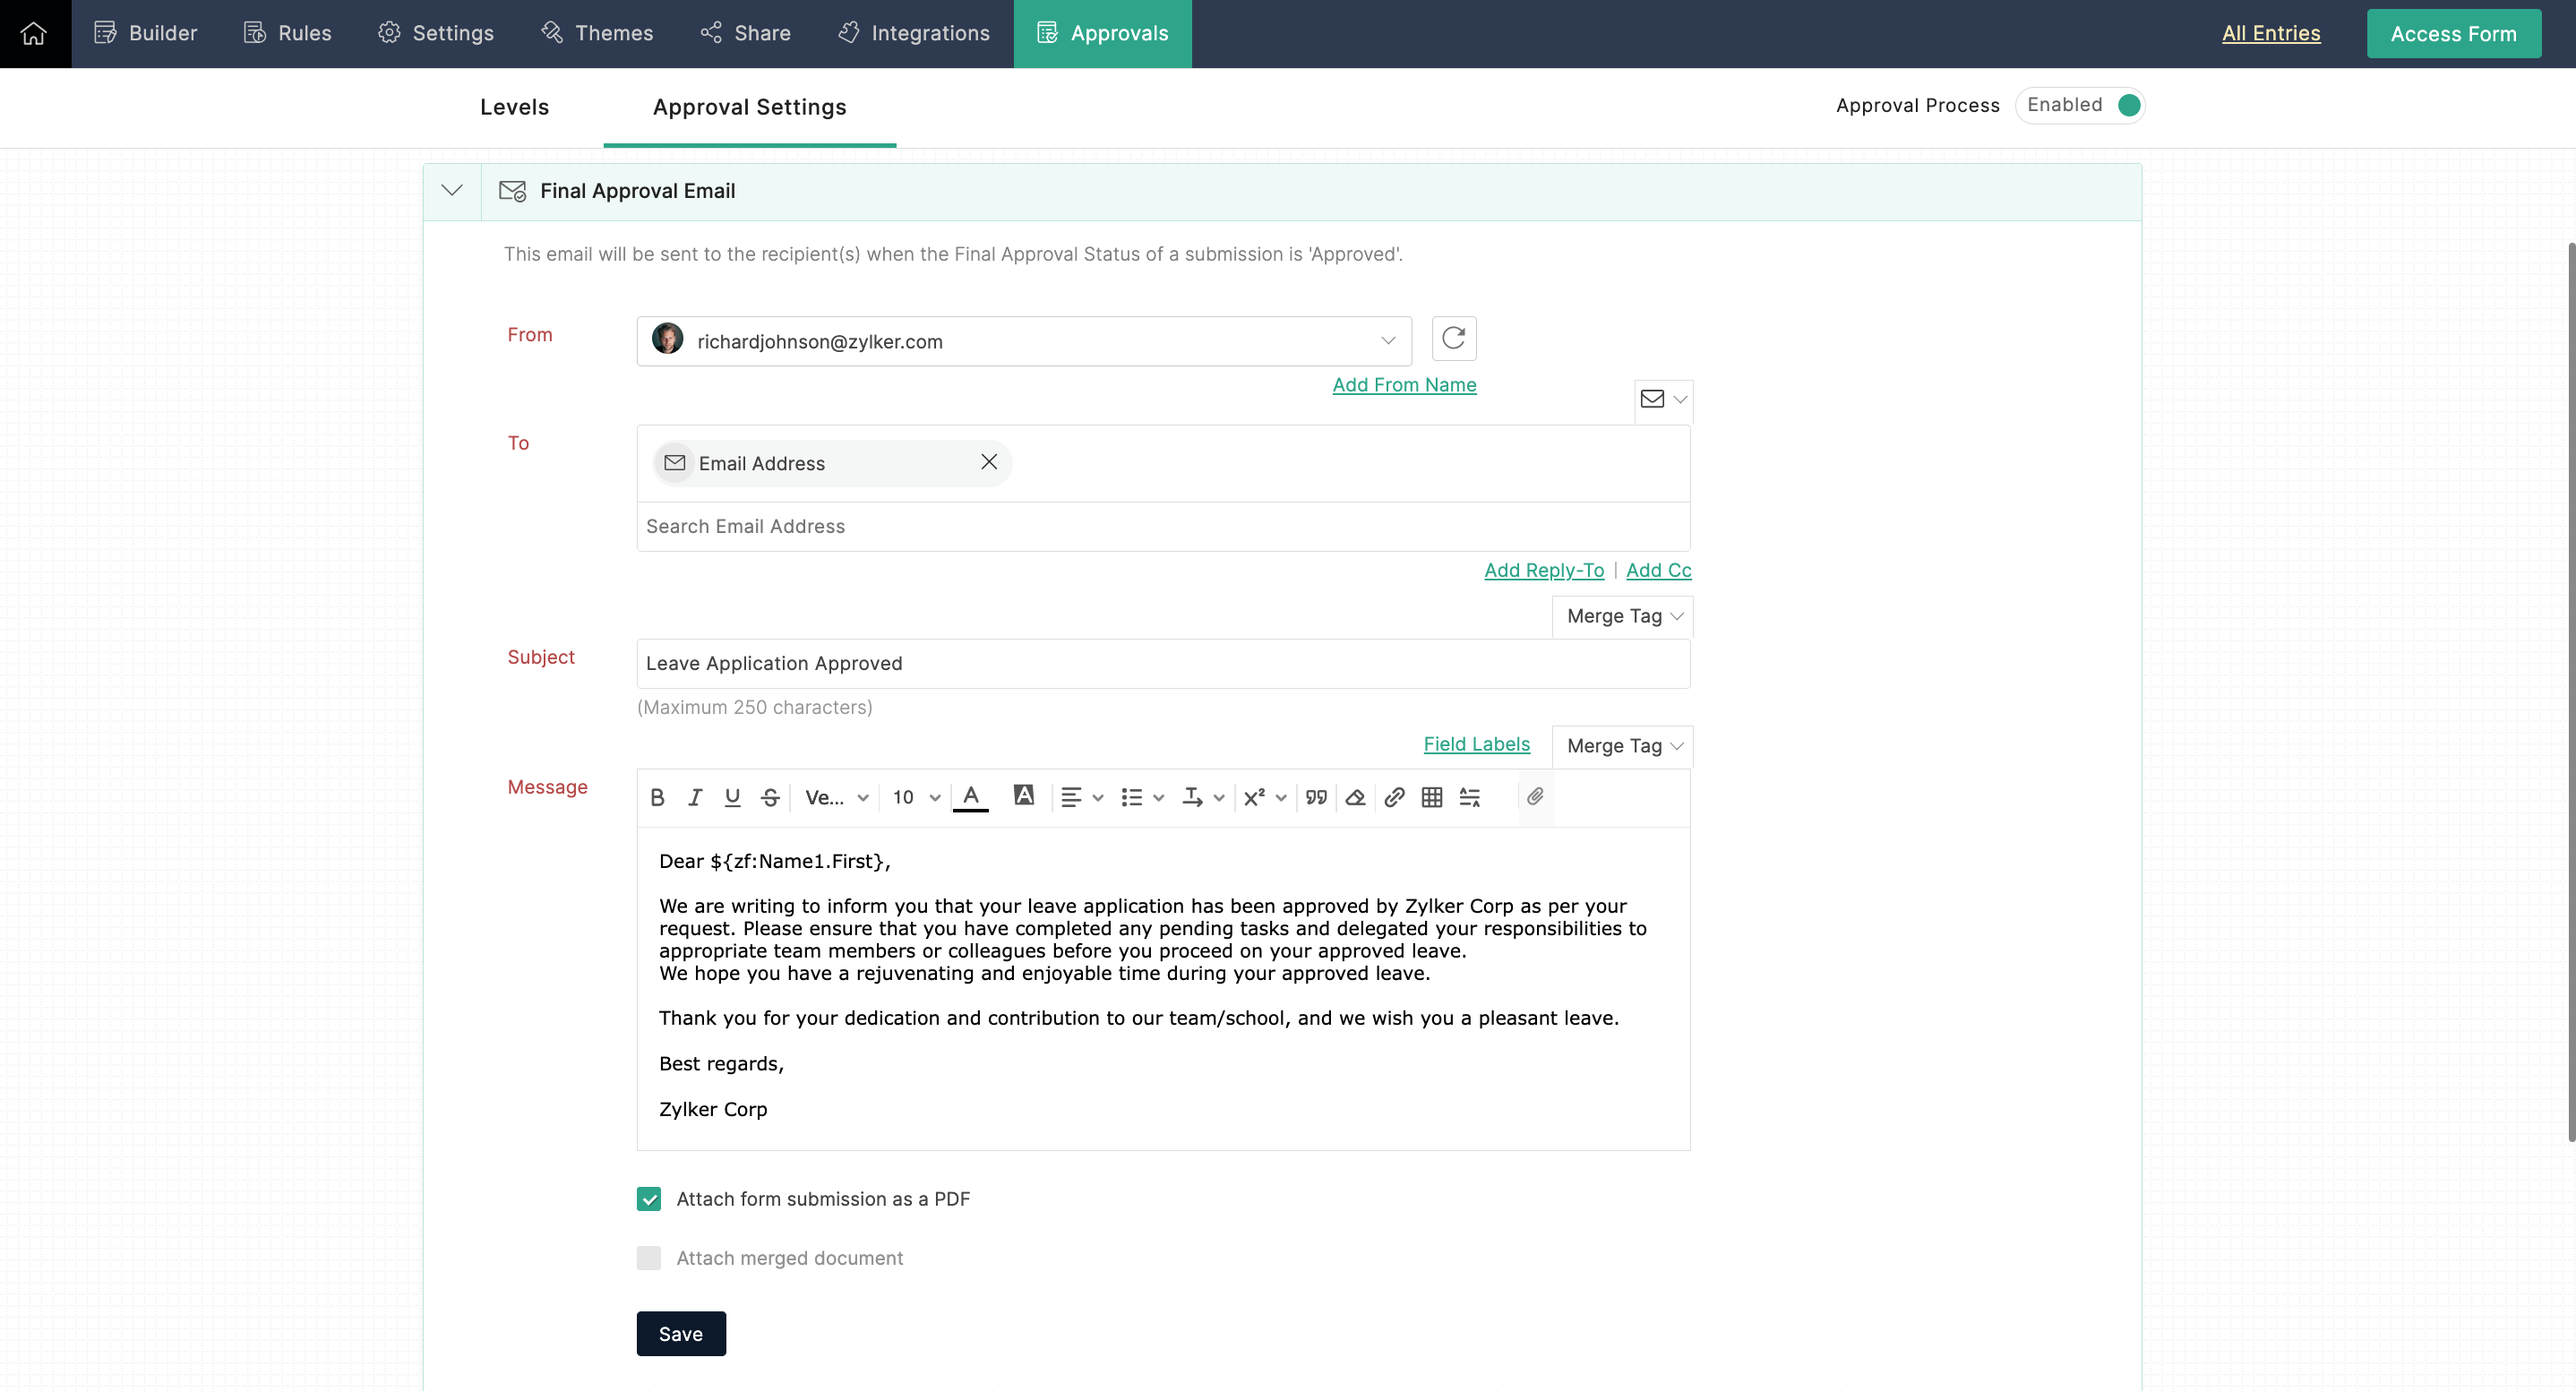Screen dimensions: 2576x1392
Task: Collapse the Final Approval Email section
Action: tap(452, 190)
